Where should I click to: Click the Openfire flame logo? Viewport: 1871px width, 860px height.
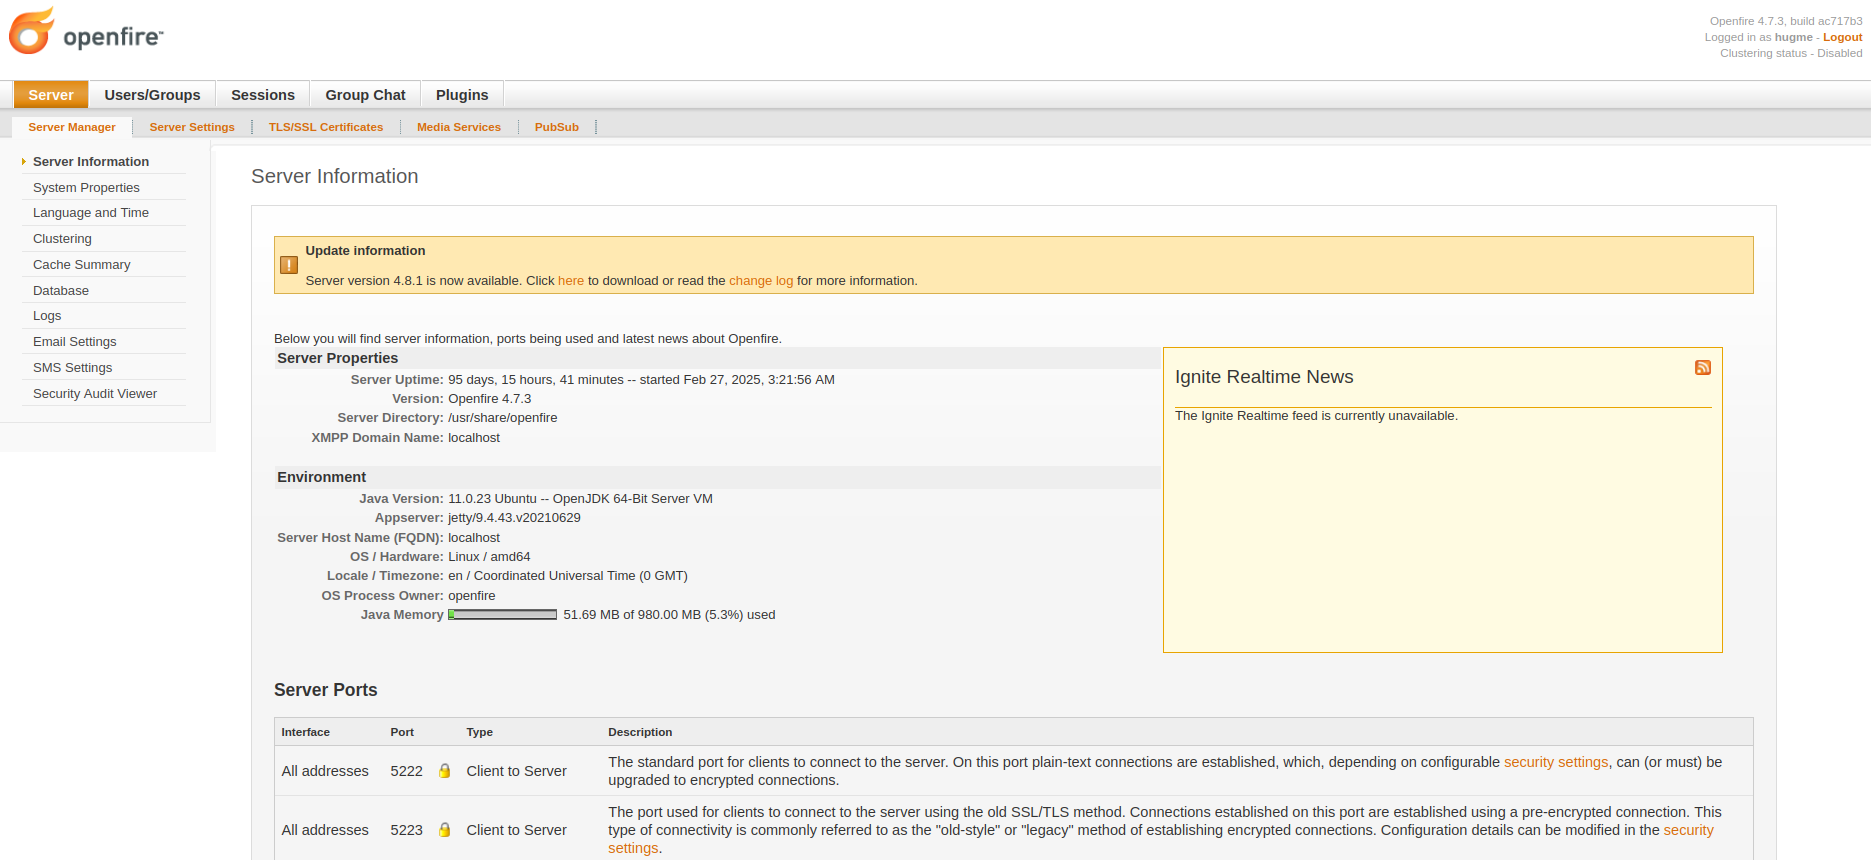click(x=31, y=31)
